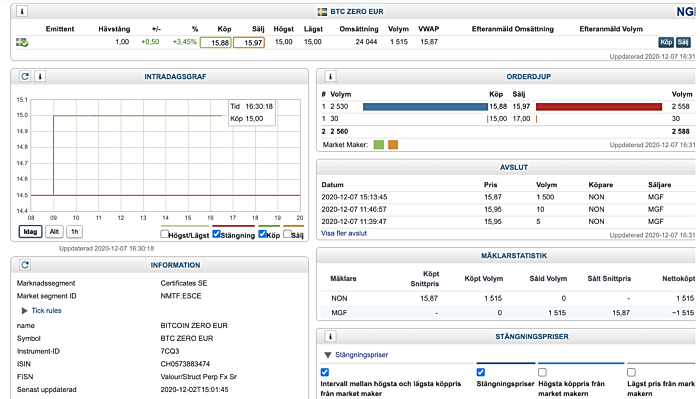
Task: Uncheck the Köp chart line checkbox
Action: [262, 234]
